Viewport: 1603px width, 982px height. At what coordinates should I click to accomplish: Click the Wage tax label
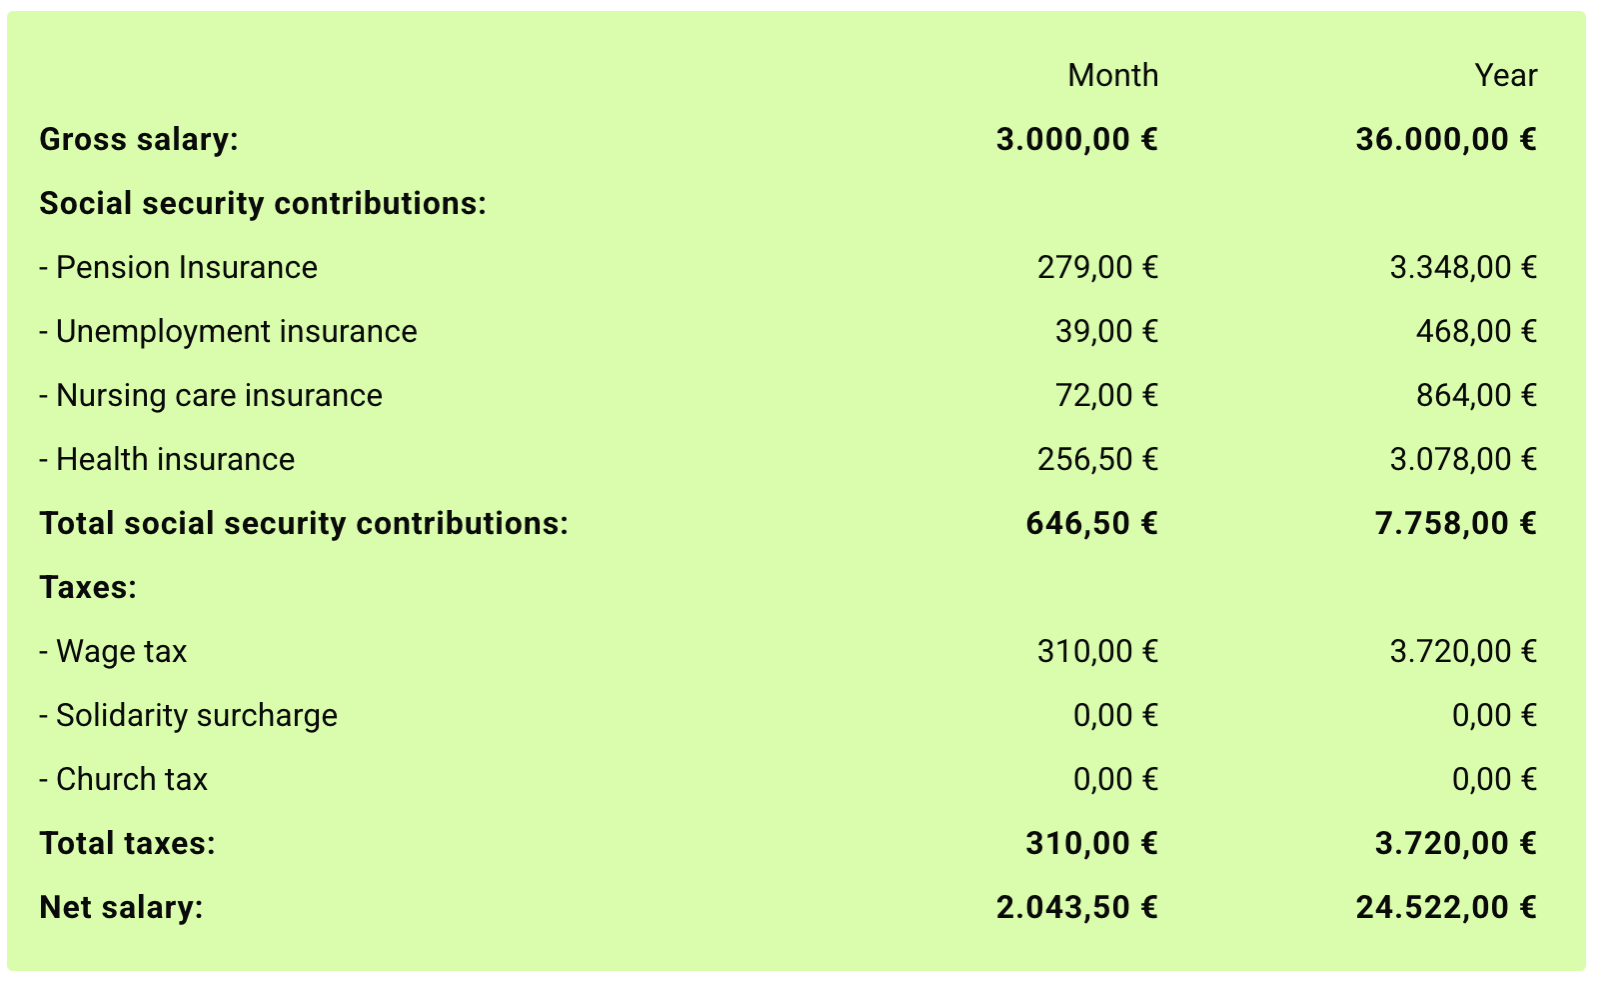113,651
